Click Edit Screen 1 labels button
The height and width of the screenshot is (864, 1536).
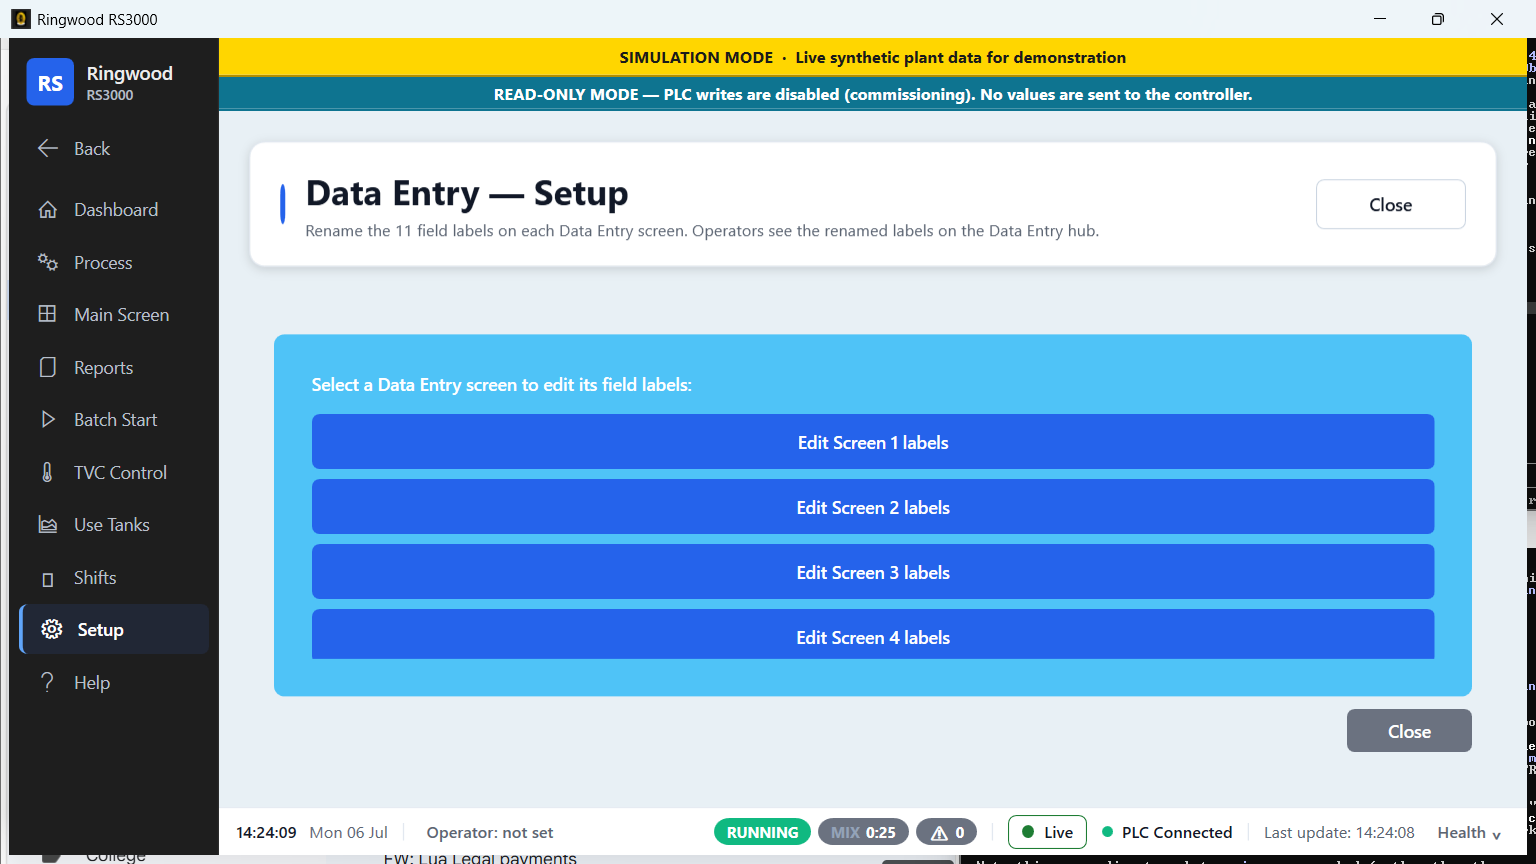pos(873,442)
